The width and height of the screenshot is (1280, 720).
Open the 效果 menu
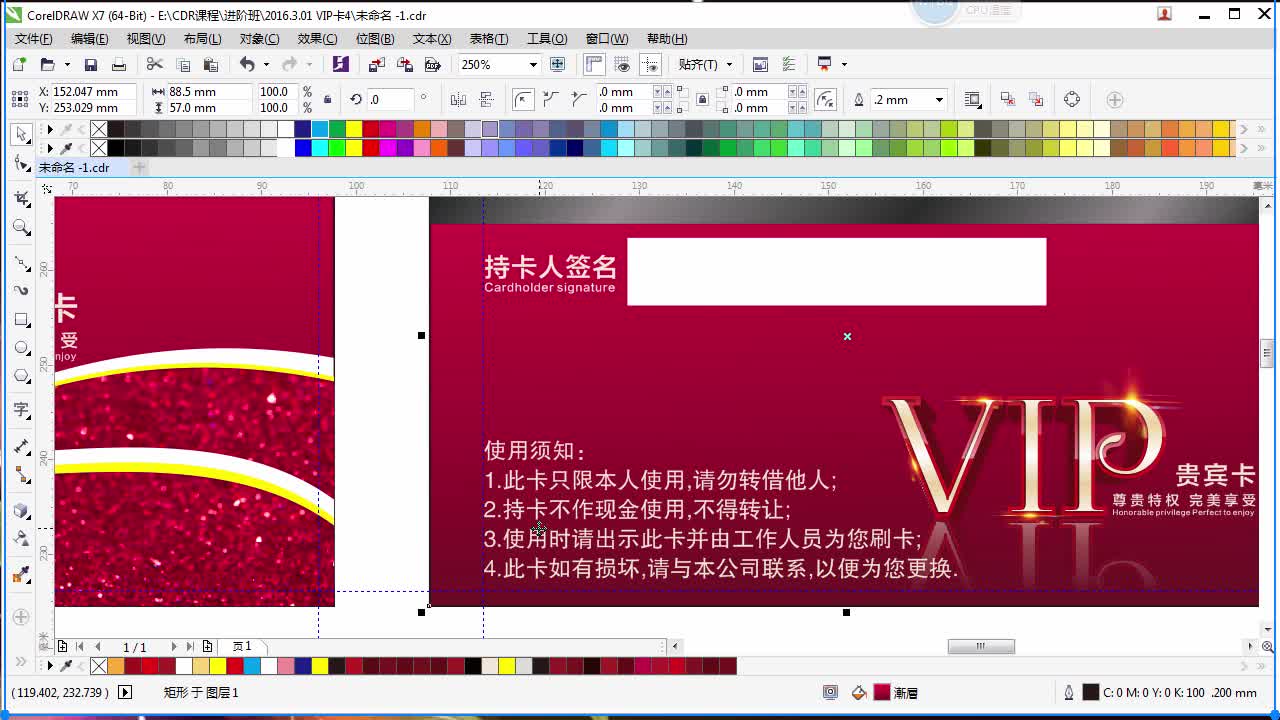[x=316, y=38]
